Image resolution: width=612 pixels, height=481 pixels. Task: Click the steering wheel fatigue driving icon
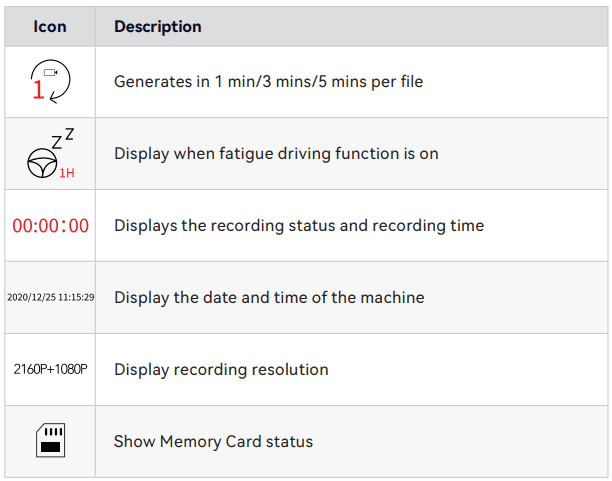[44, 165]
